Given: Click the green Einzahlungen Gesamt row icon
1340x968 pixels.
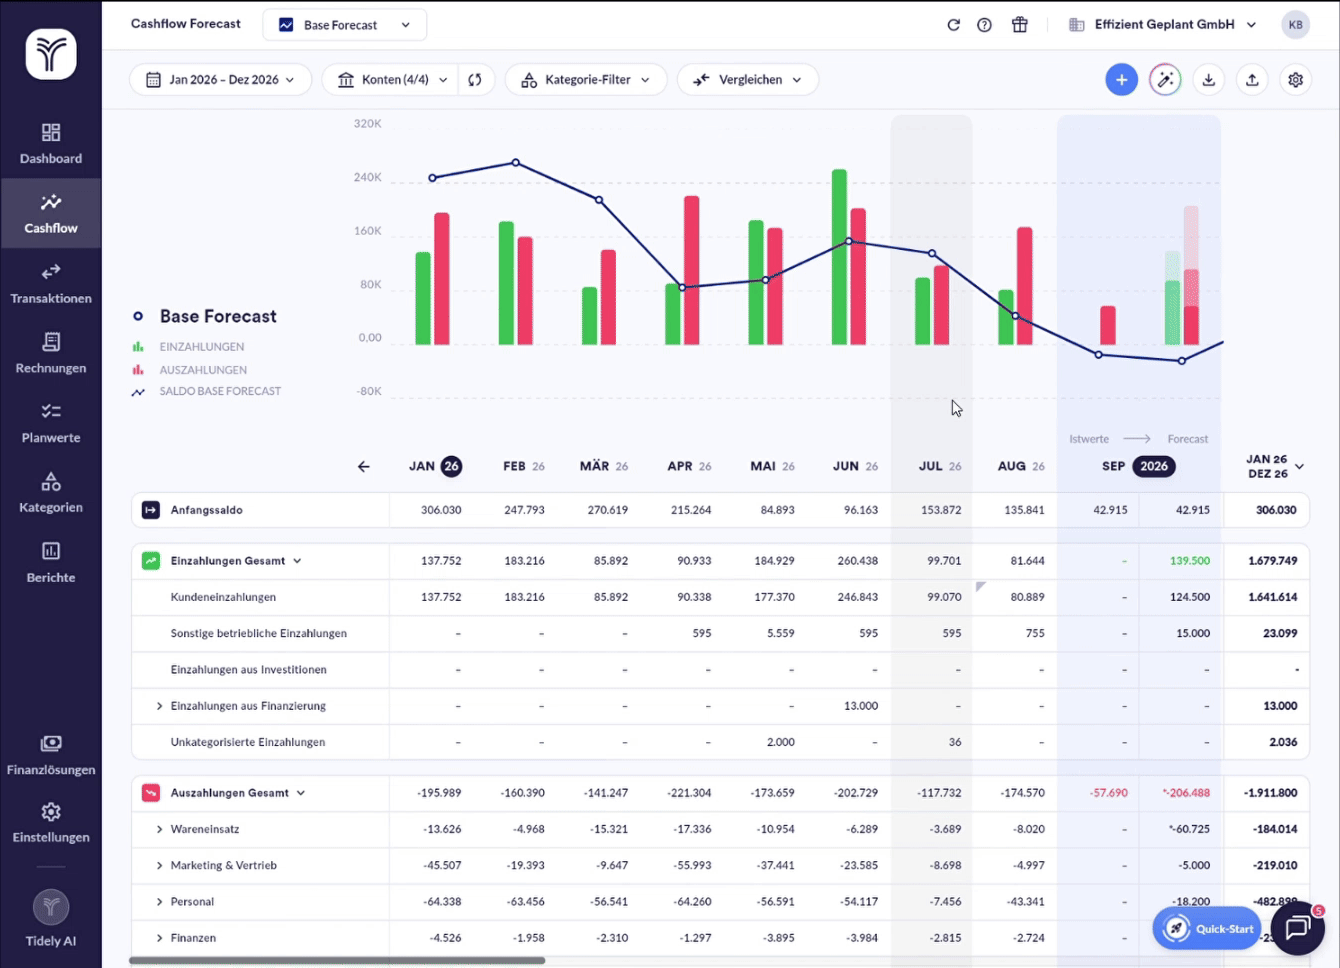Looking at the screenshot, I should 151,561.
